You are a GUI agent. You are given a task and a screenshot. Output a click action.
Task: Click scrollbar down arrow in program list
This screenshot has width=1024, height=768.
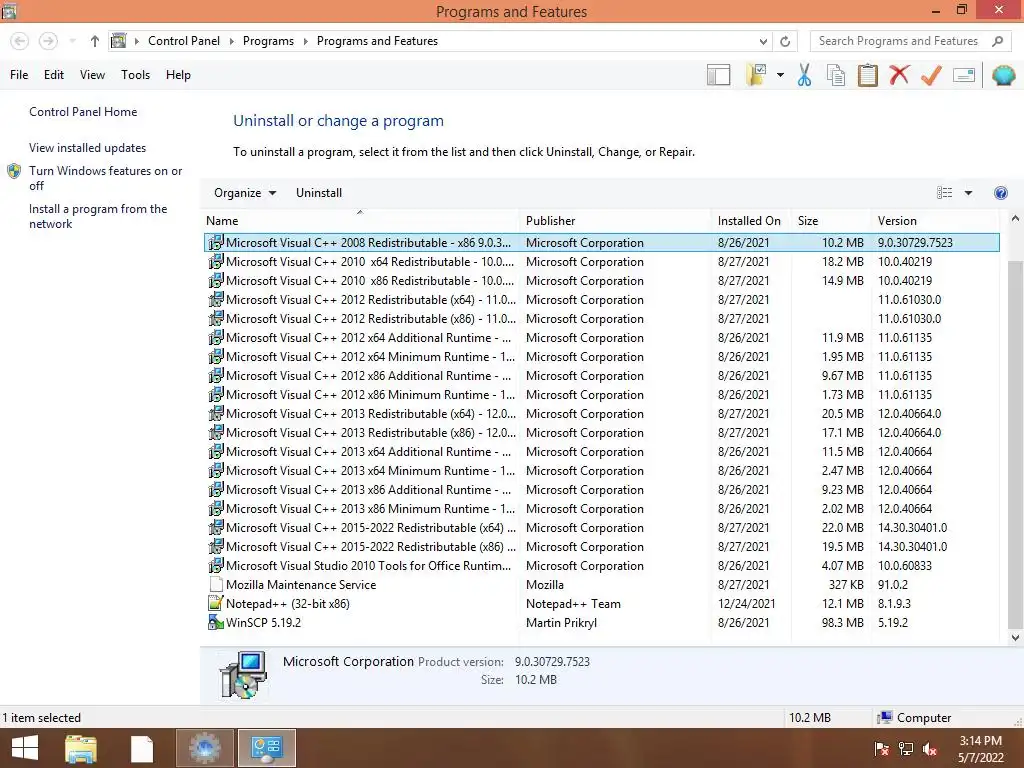(x=1015, y=637)
